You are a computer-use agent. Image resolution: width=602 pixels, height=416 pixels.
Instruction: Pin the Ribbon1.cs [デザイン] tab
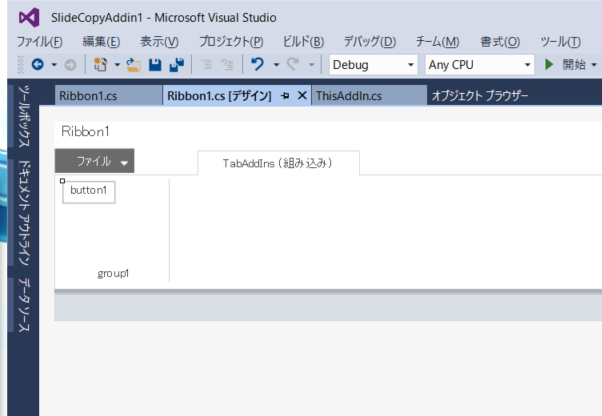[x=285, y=96]
